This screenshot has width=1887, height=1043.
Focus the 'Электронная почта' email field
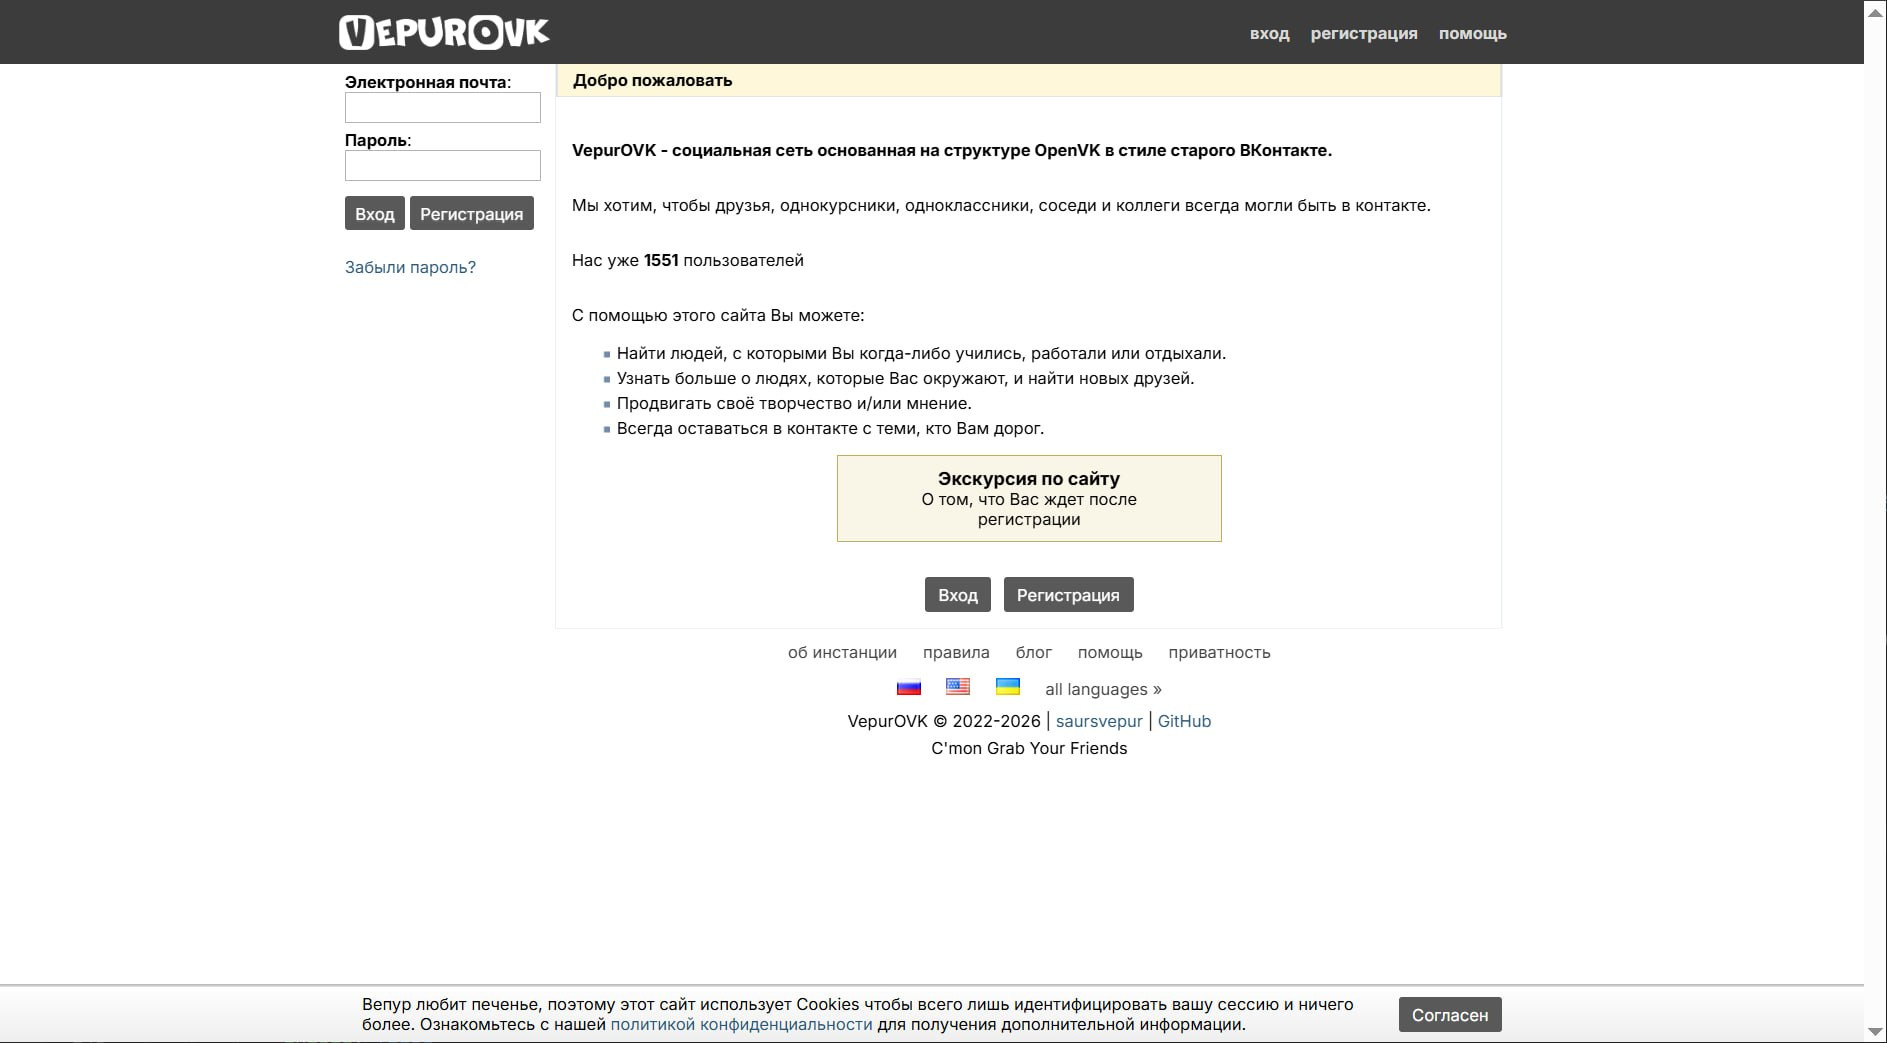pos(443,107)
